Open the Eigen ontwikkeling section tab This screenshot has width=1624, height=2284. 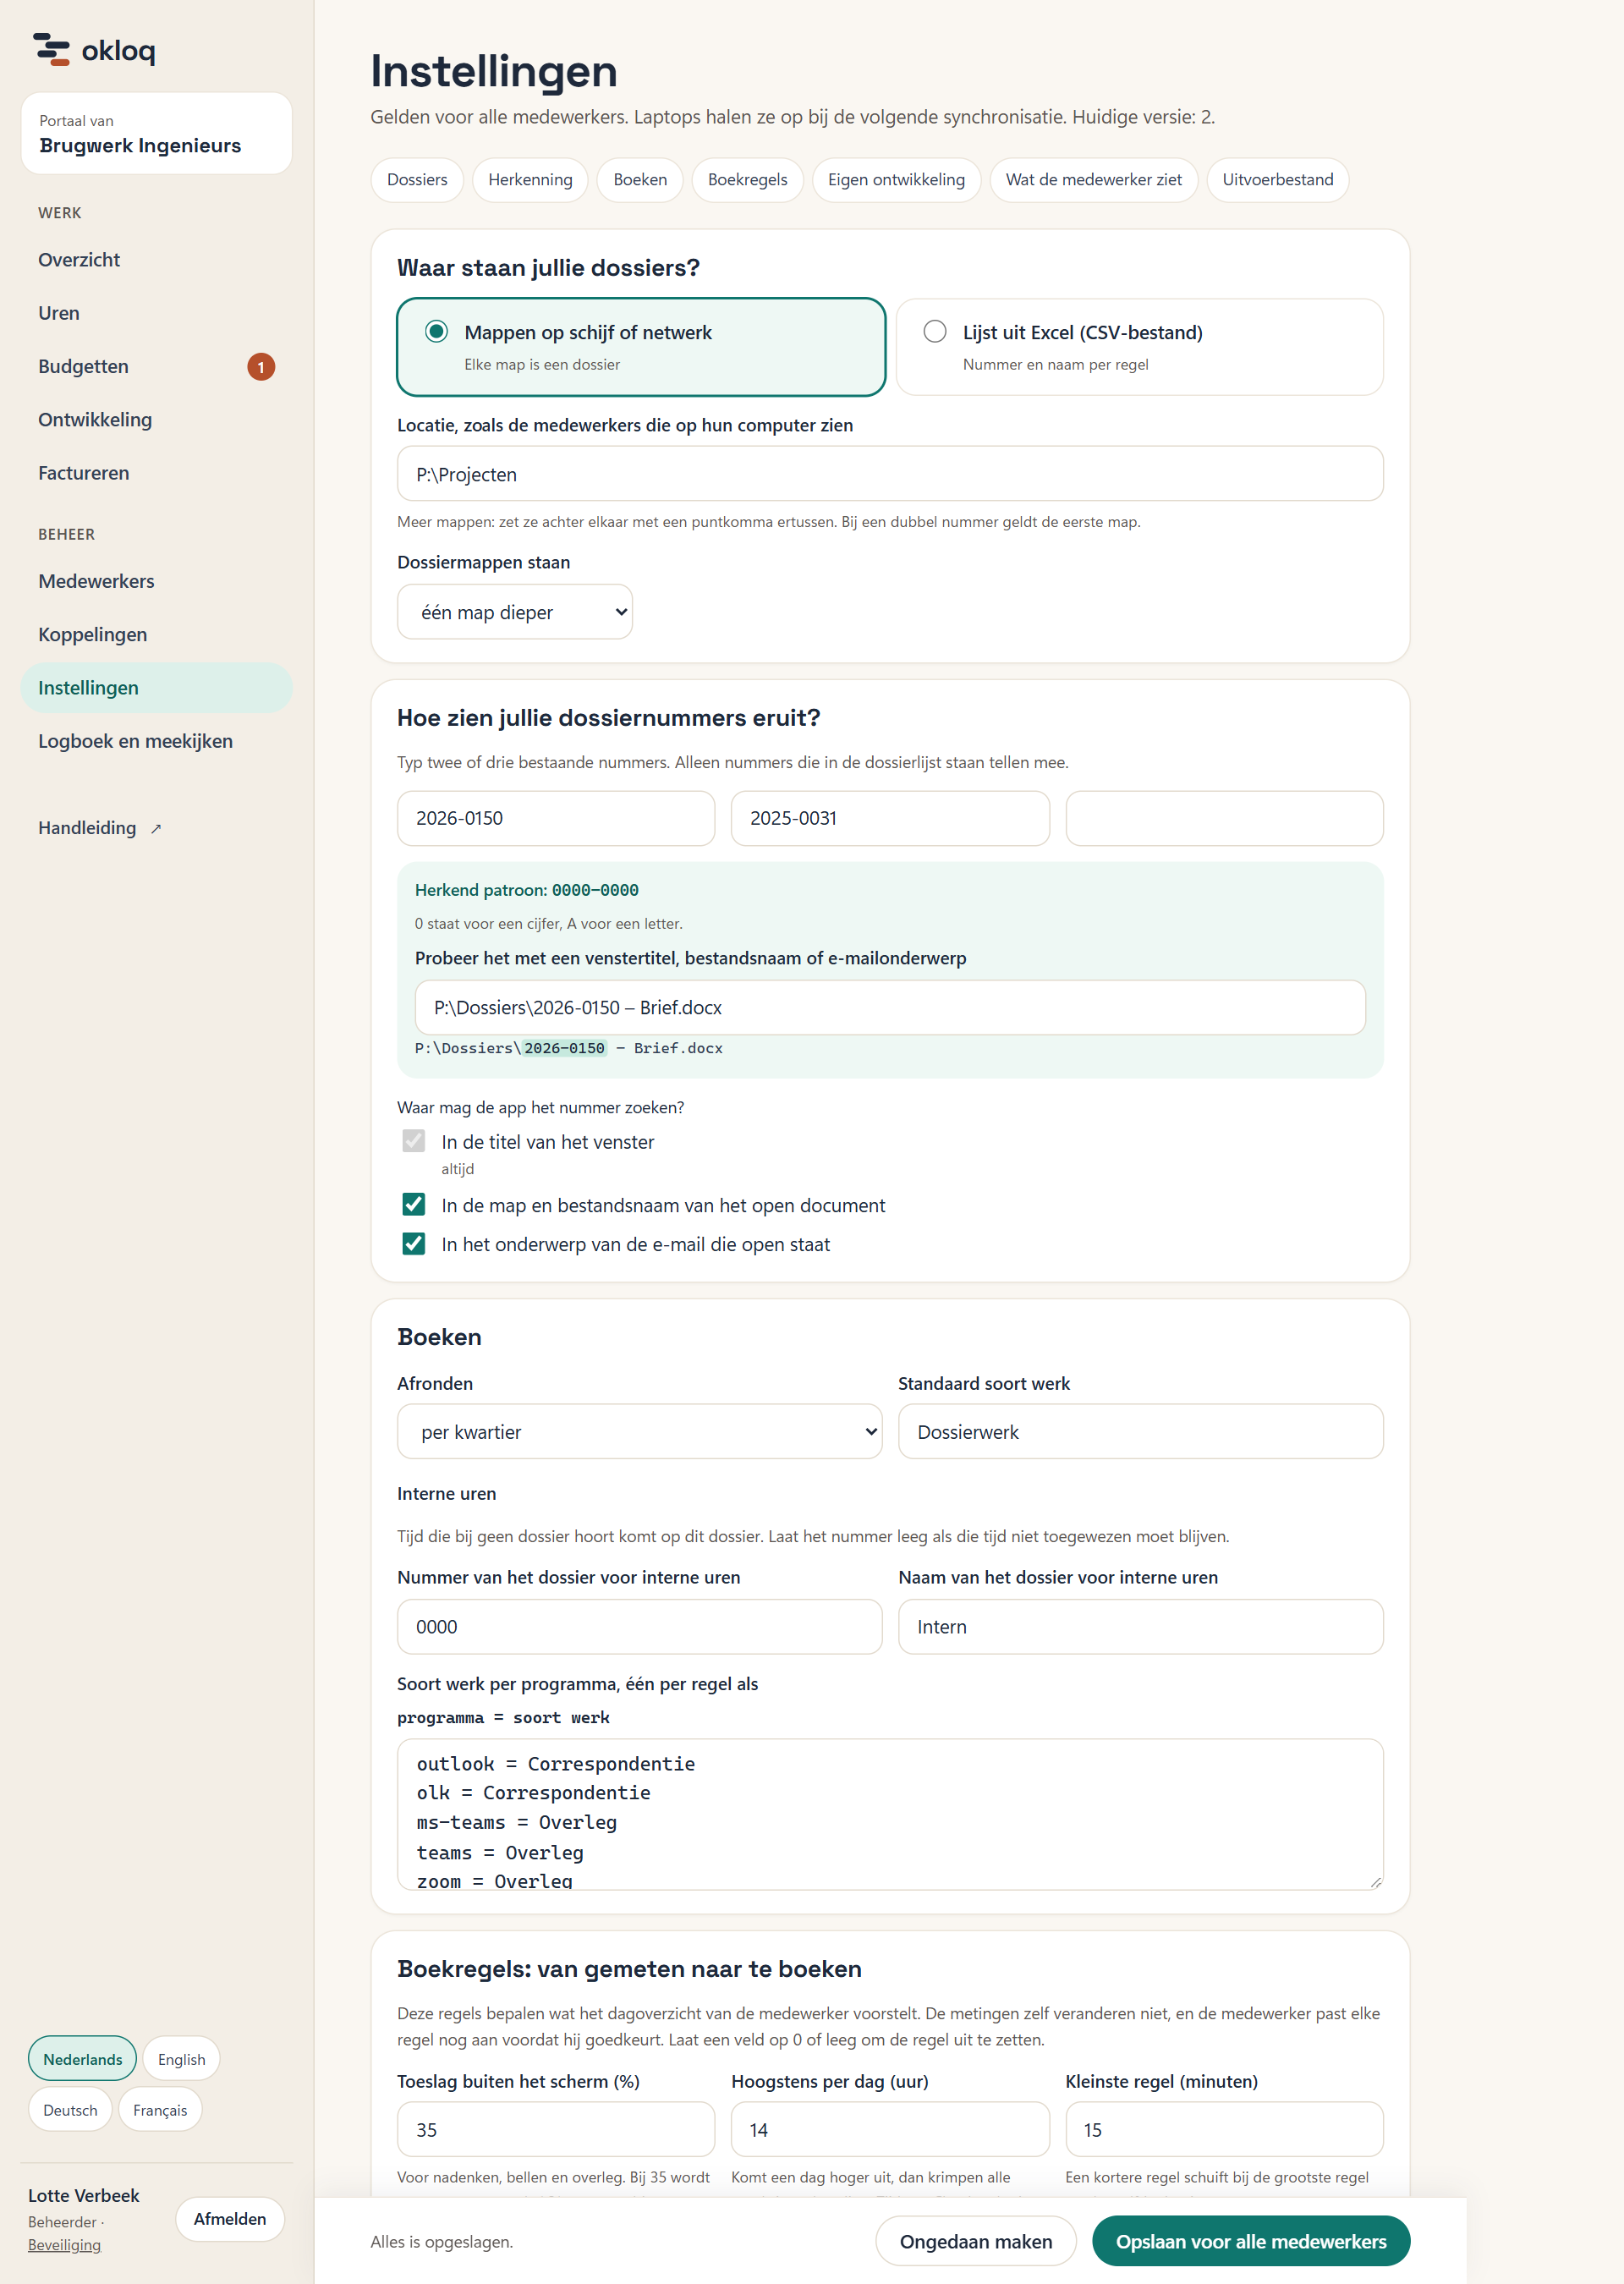[x=896, y=180]
